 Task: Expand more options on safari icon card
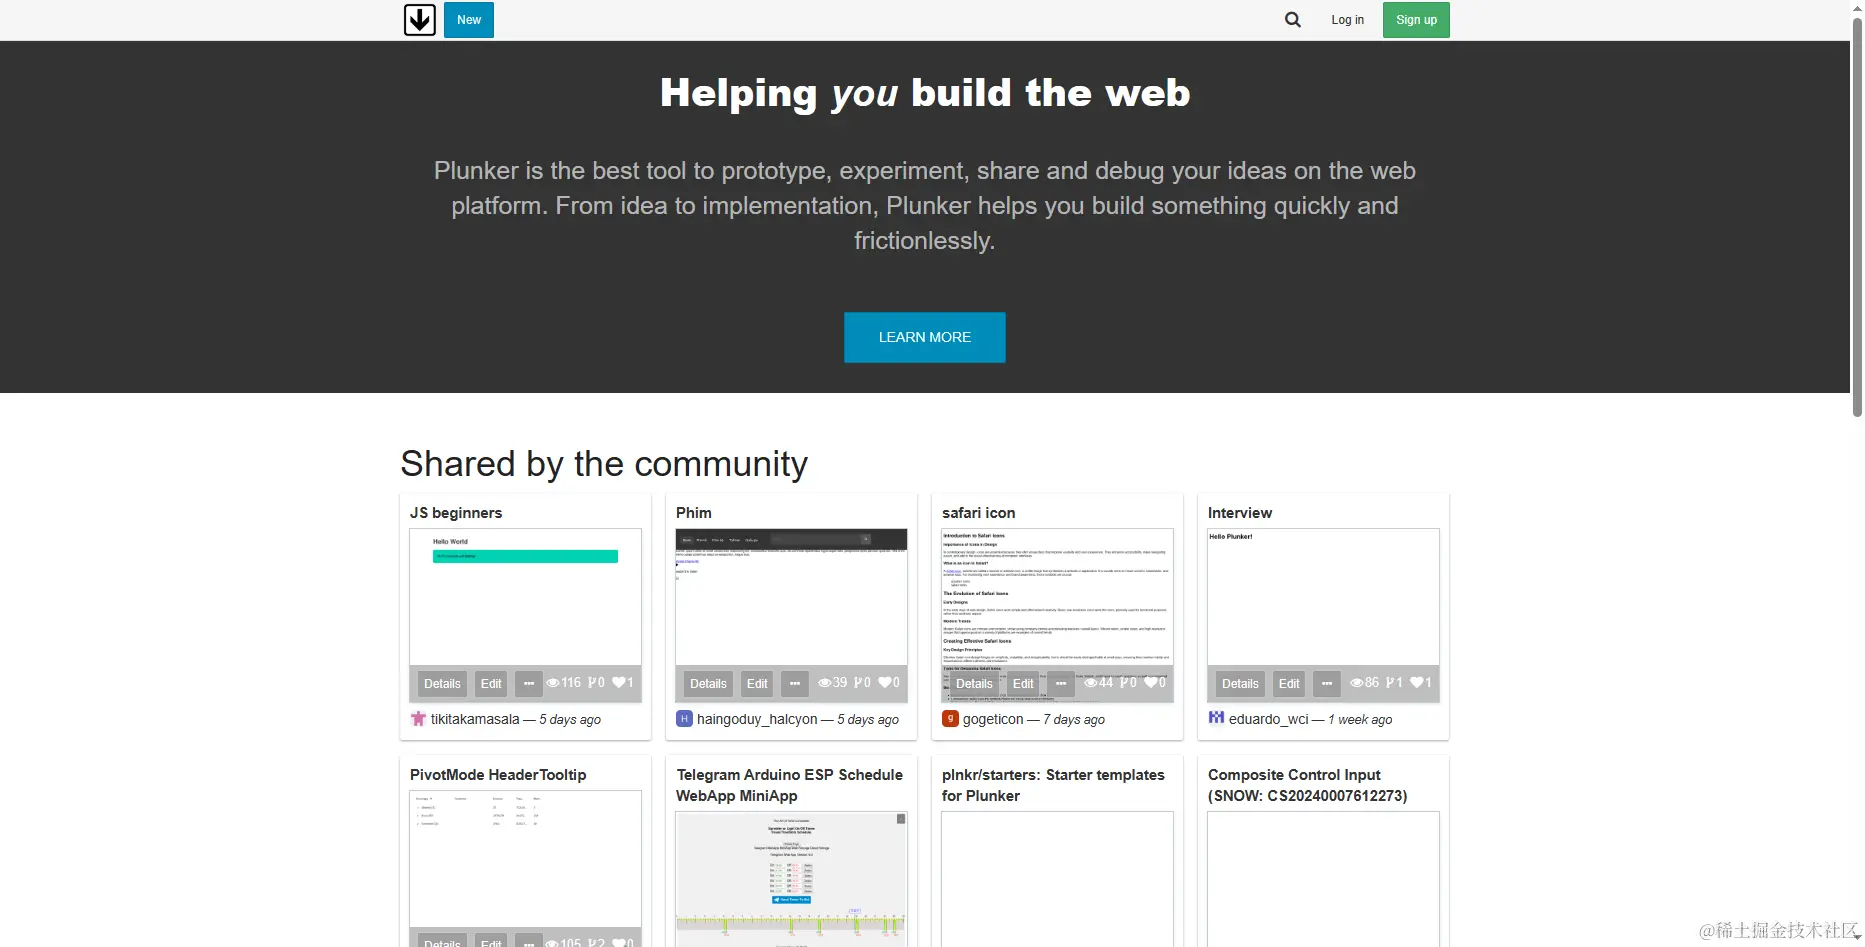pos(1061,684)
